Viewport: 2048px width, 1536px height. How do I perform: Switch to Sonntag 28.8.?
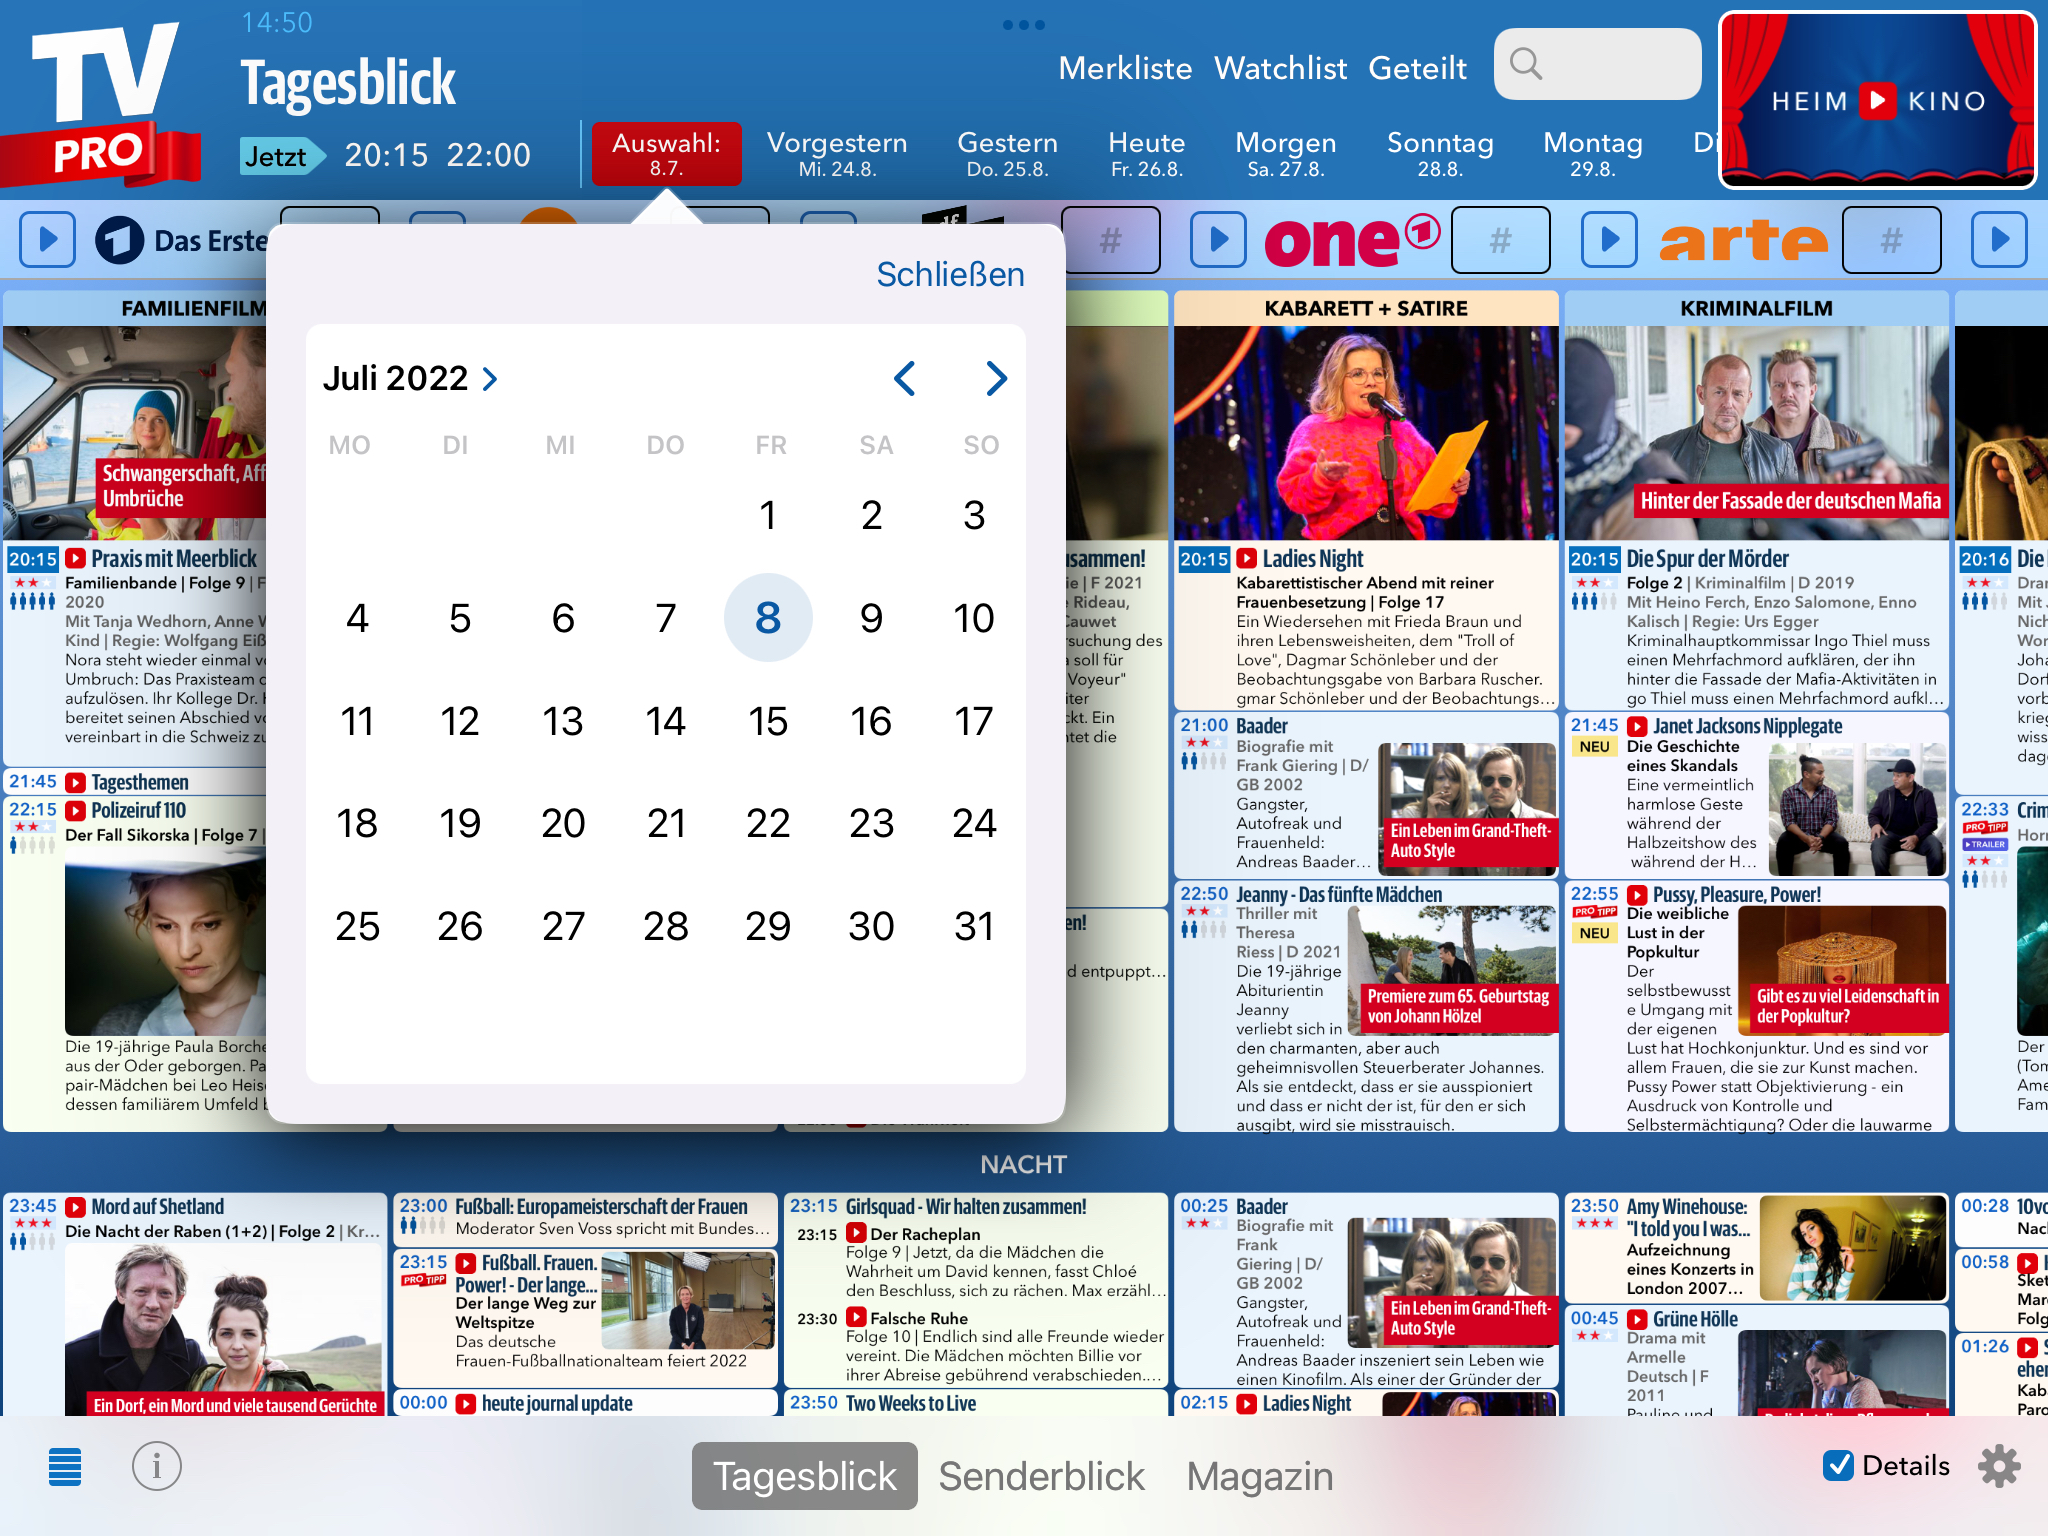coord(1440,153)
